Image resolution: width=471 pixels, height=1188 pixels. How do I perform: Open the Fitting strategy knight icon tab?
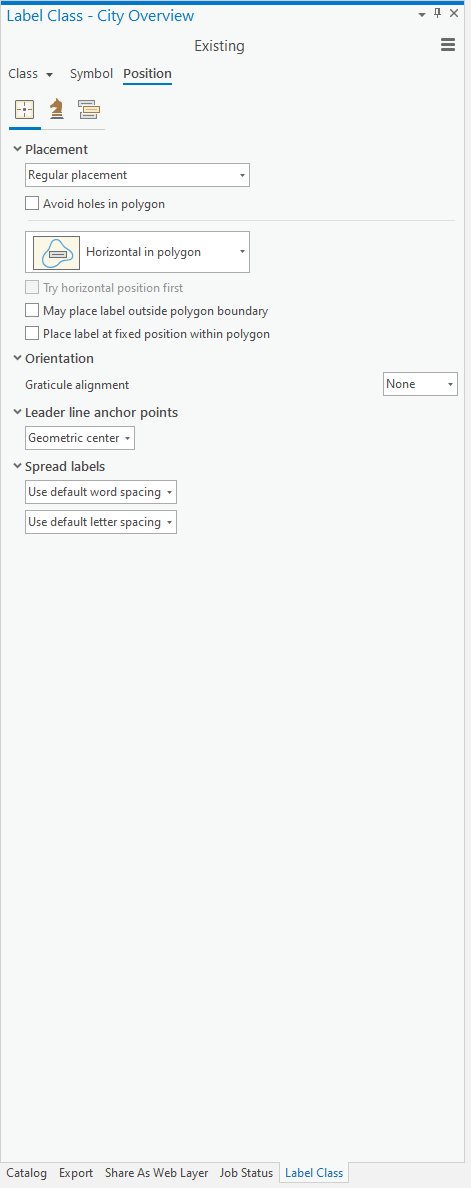click(57, 110)
